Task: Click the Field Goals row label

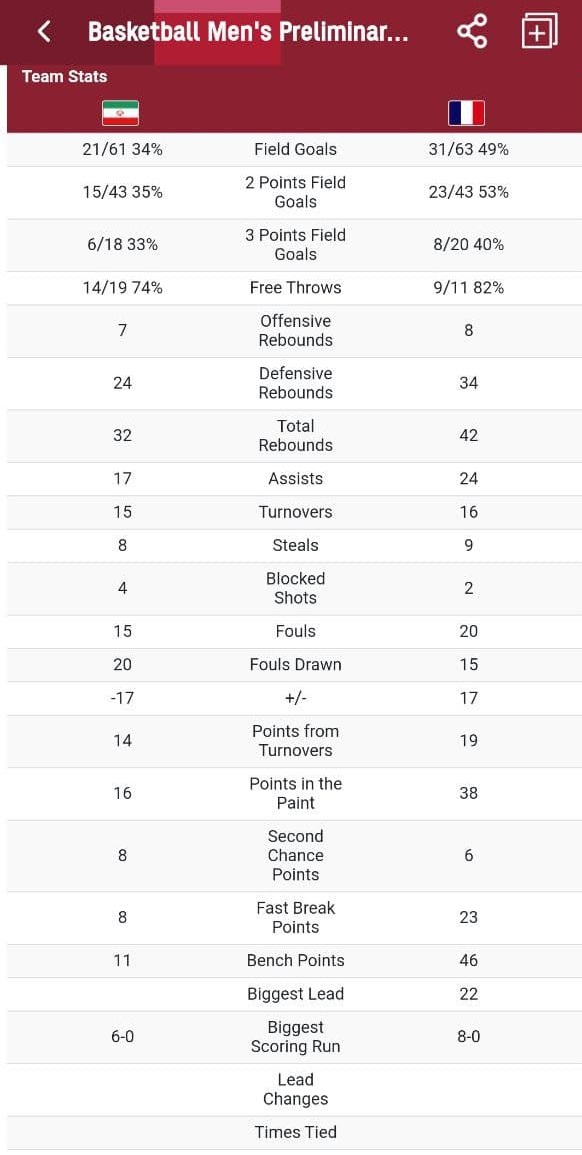Action: (x=295, y=150)
